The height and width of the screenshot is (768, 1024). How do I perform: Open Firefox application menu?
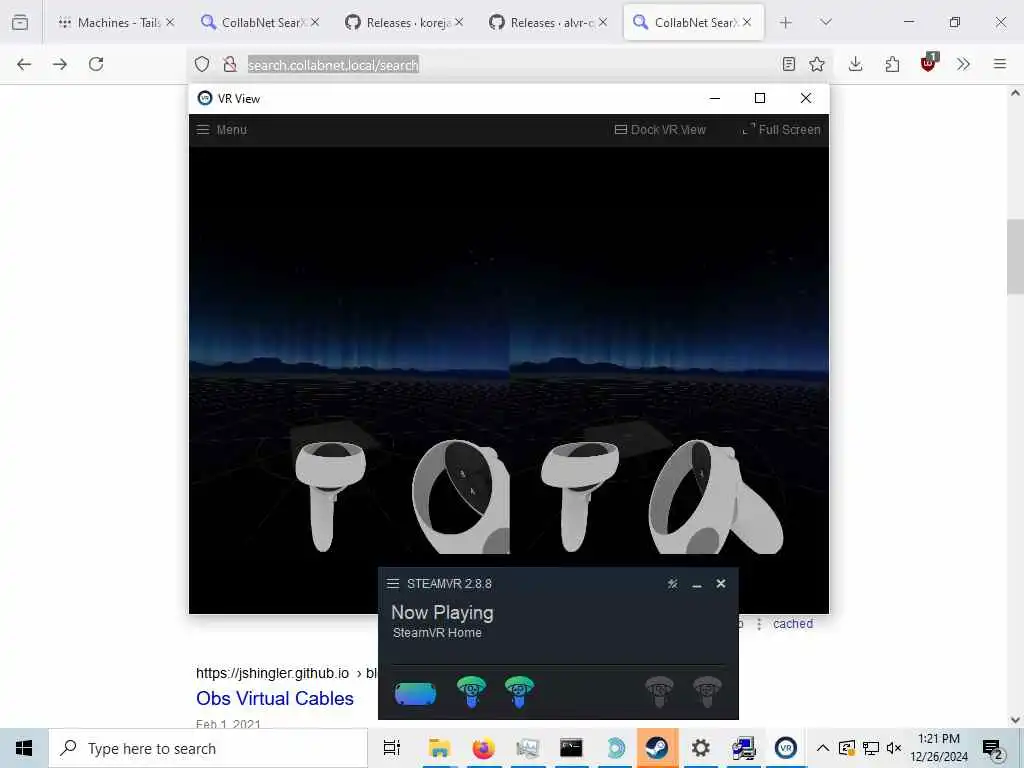pos(1000,64)
